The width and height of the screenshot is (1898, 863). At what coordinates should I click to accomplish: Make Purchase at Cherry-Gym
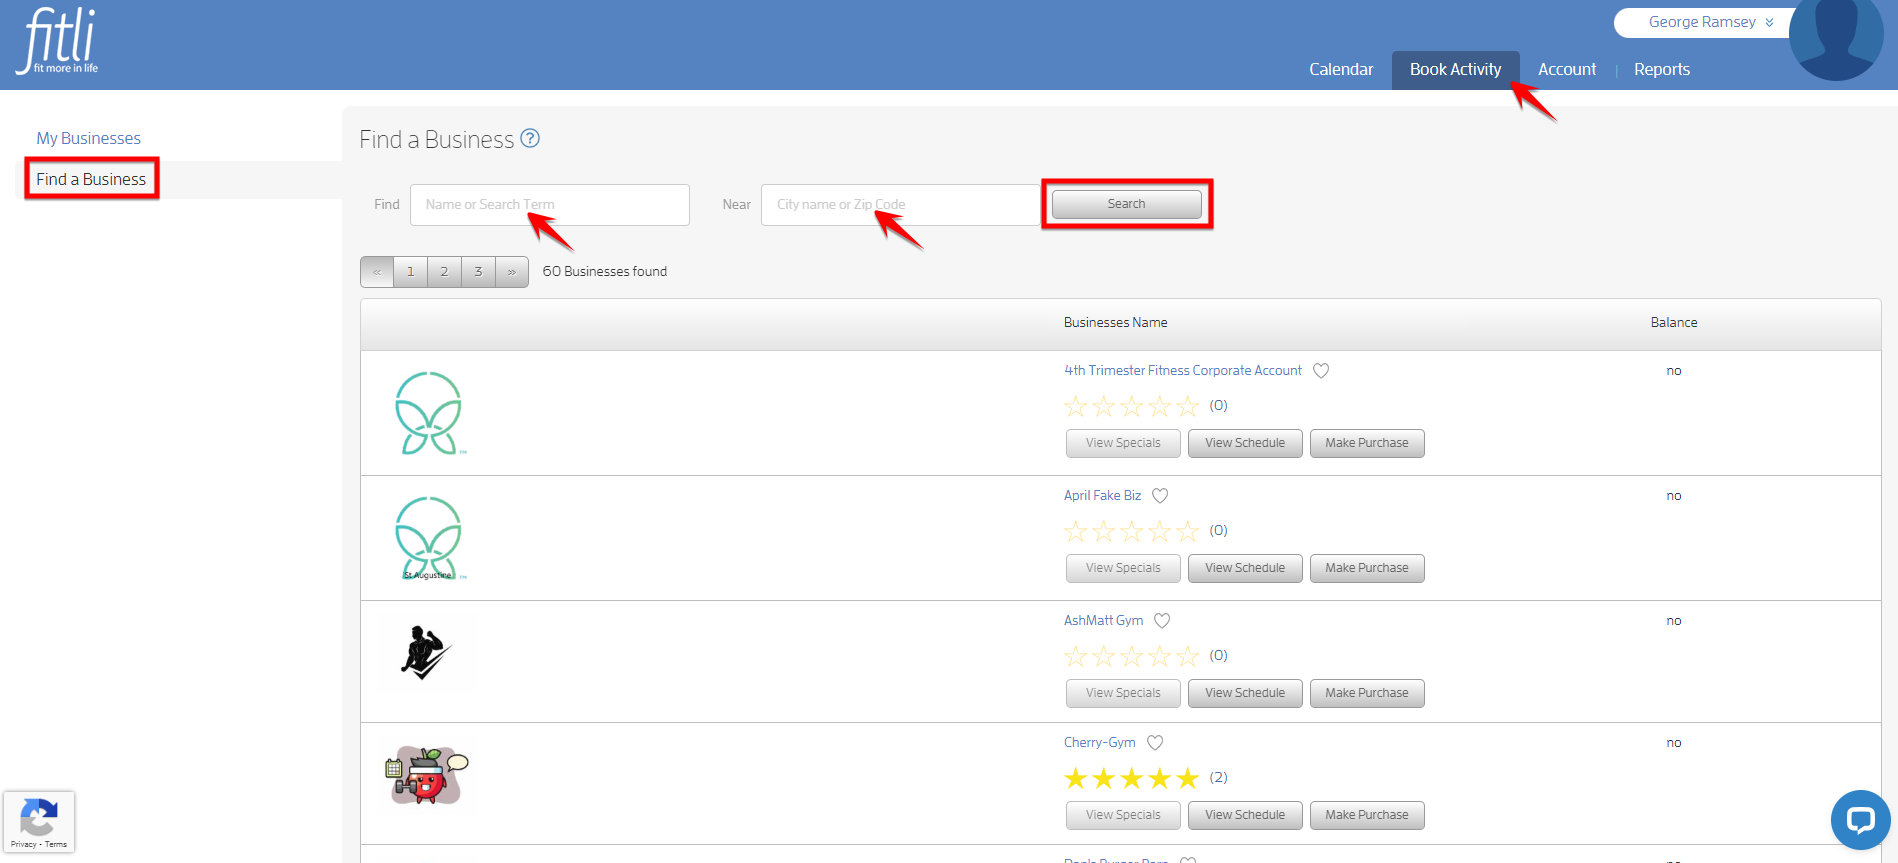[1367, 815]
